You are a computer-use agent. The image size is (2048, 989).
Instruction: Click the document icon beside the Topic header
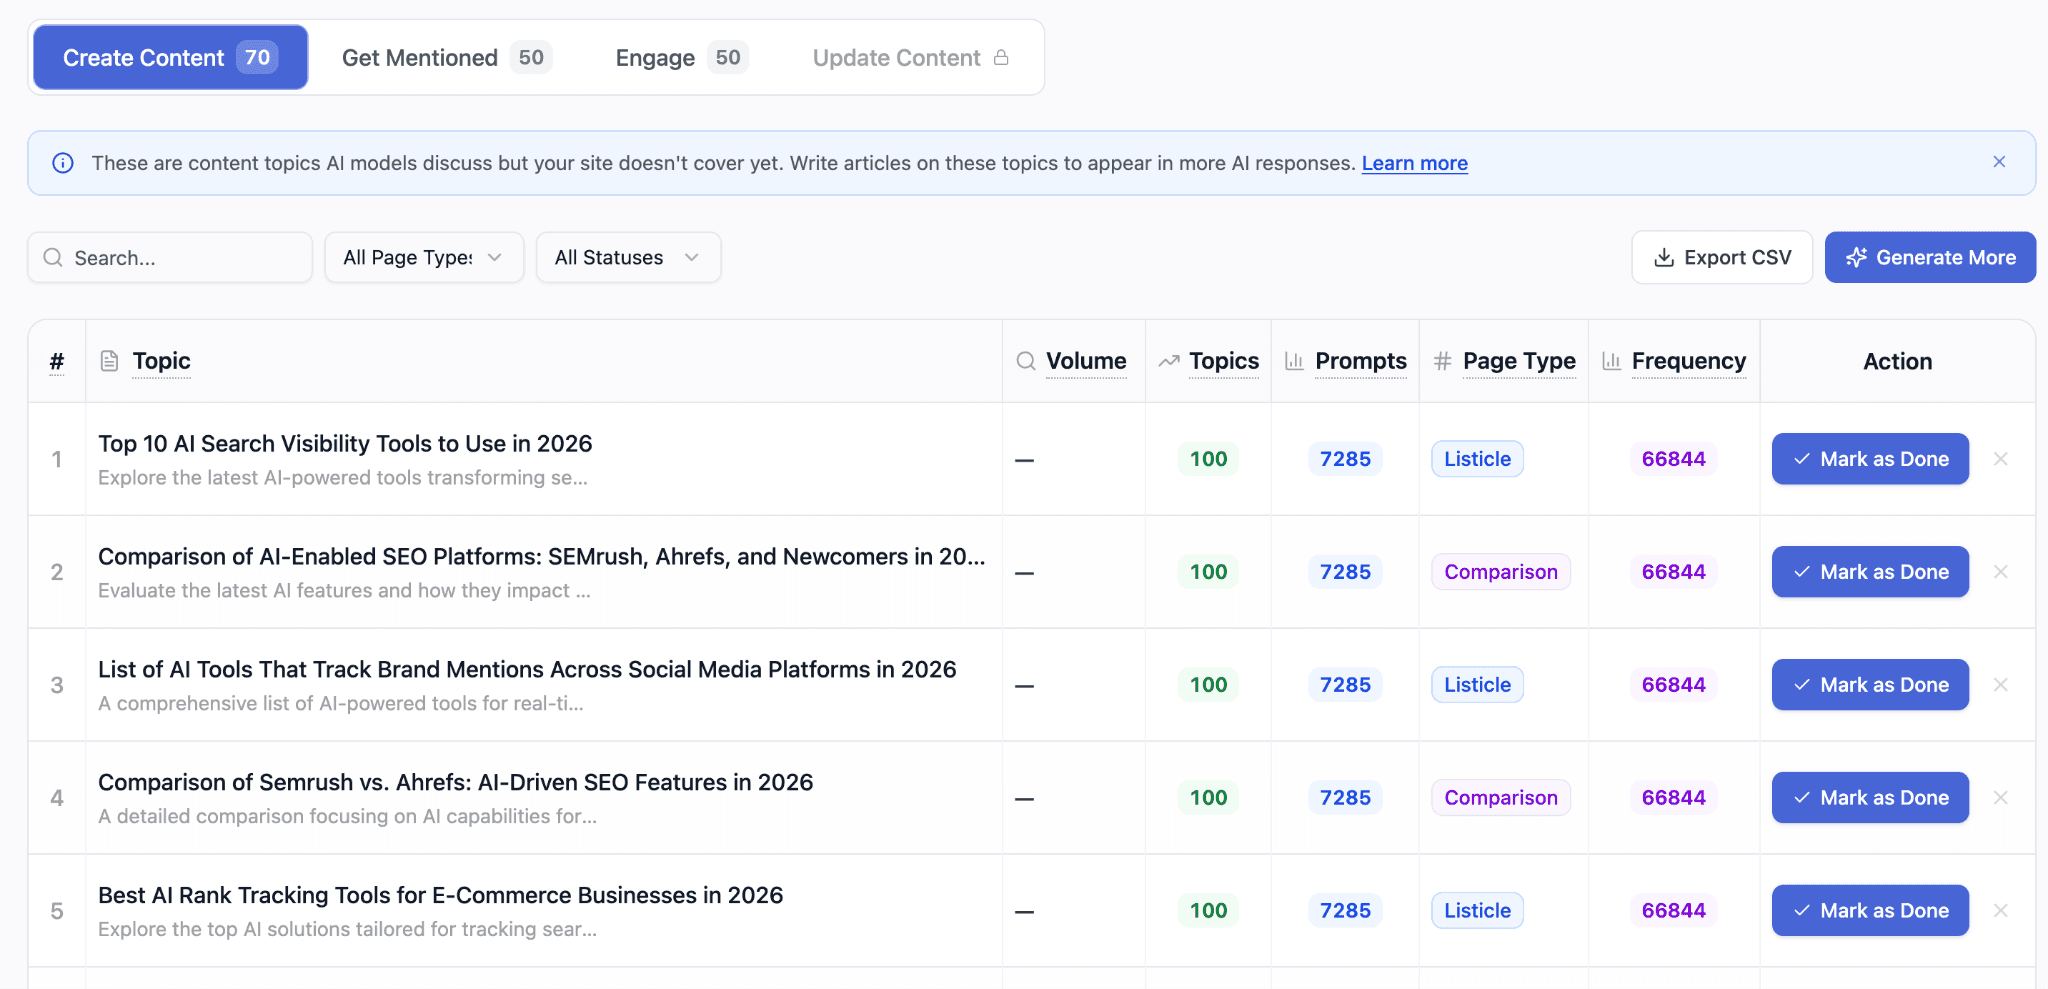click(110, 361)
